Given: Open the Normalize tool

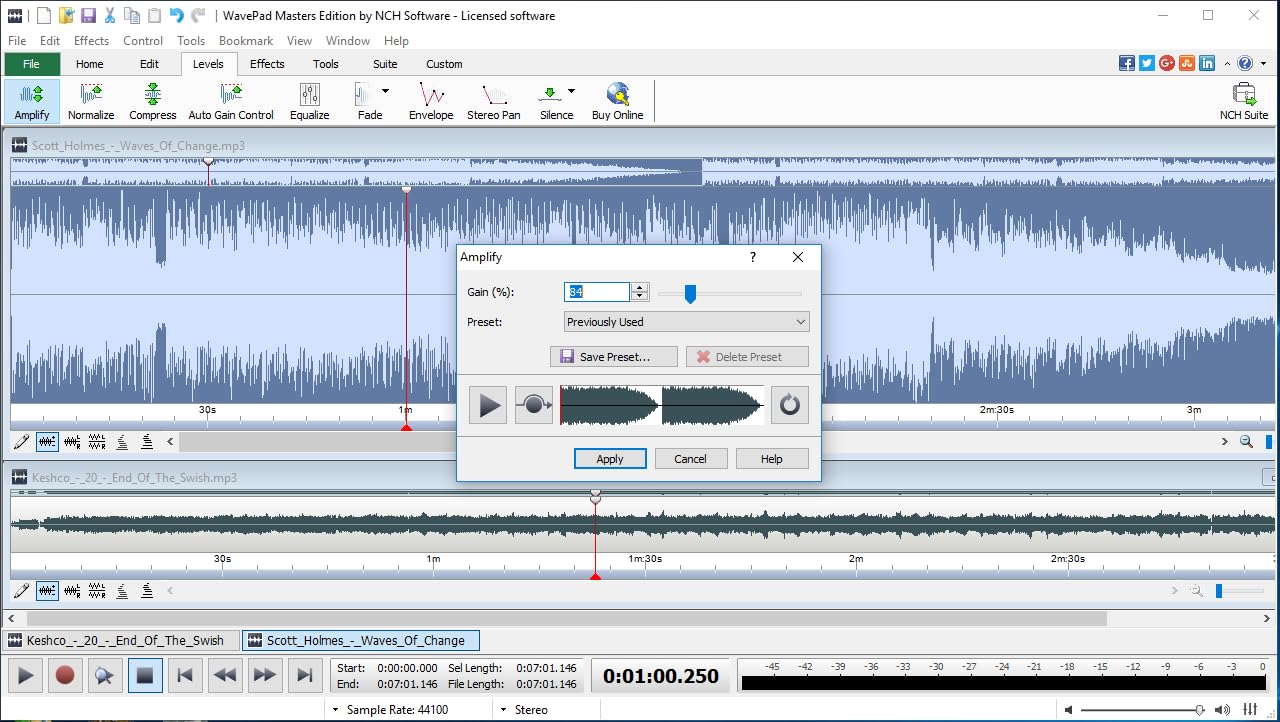Looking at the screenshot, I should click(91, 99).
